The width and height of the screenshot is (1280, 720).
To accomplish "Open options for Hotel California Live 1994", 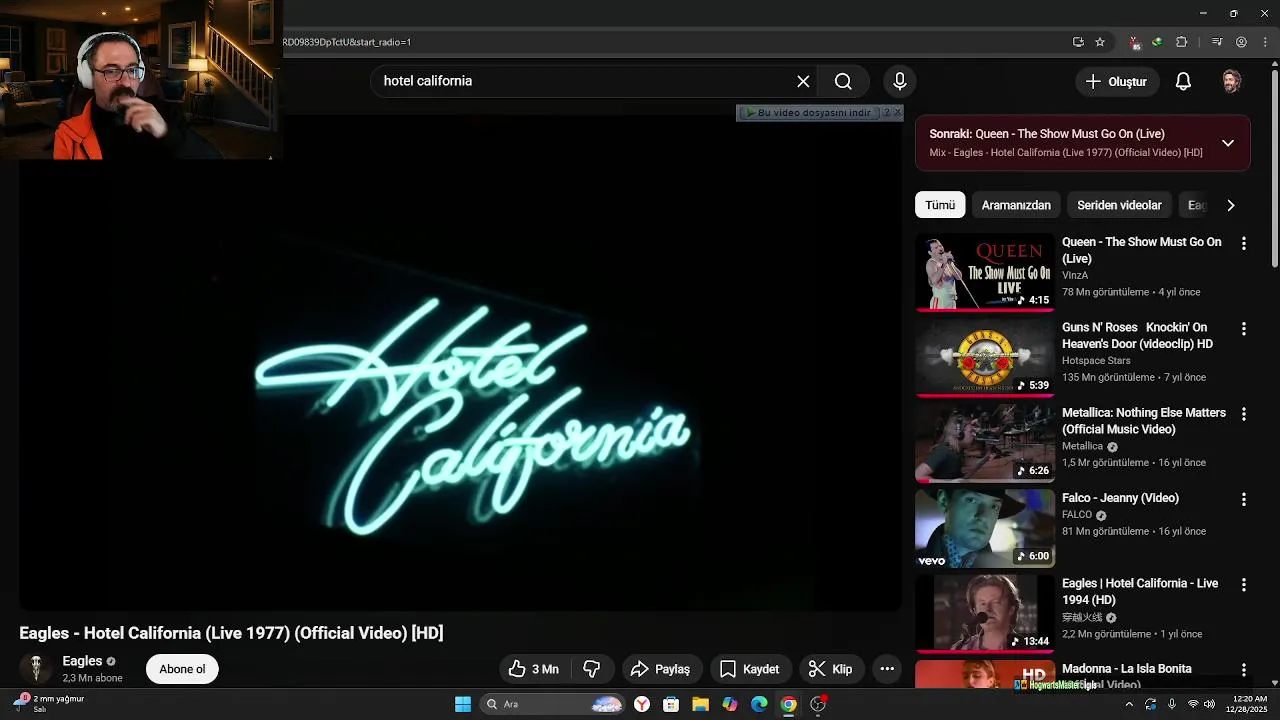I will [x=1244, y=585].
